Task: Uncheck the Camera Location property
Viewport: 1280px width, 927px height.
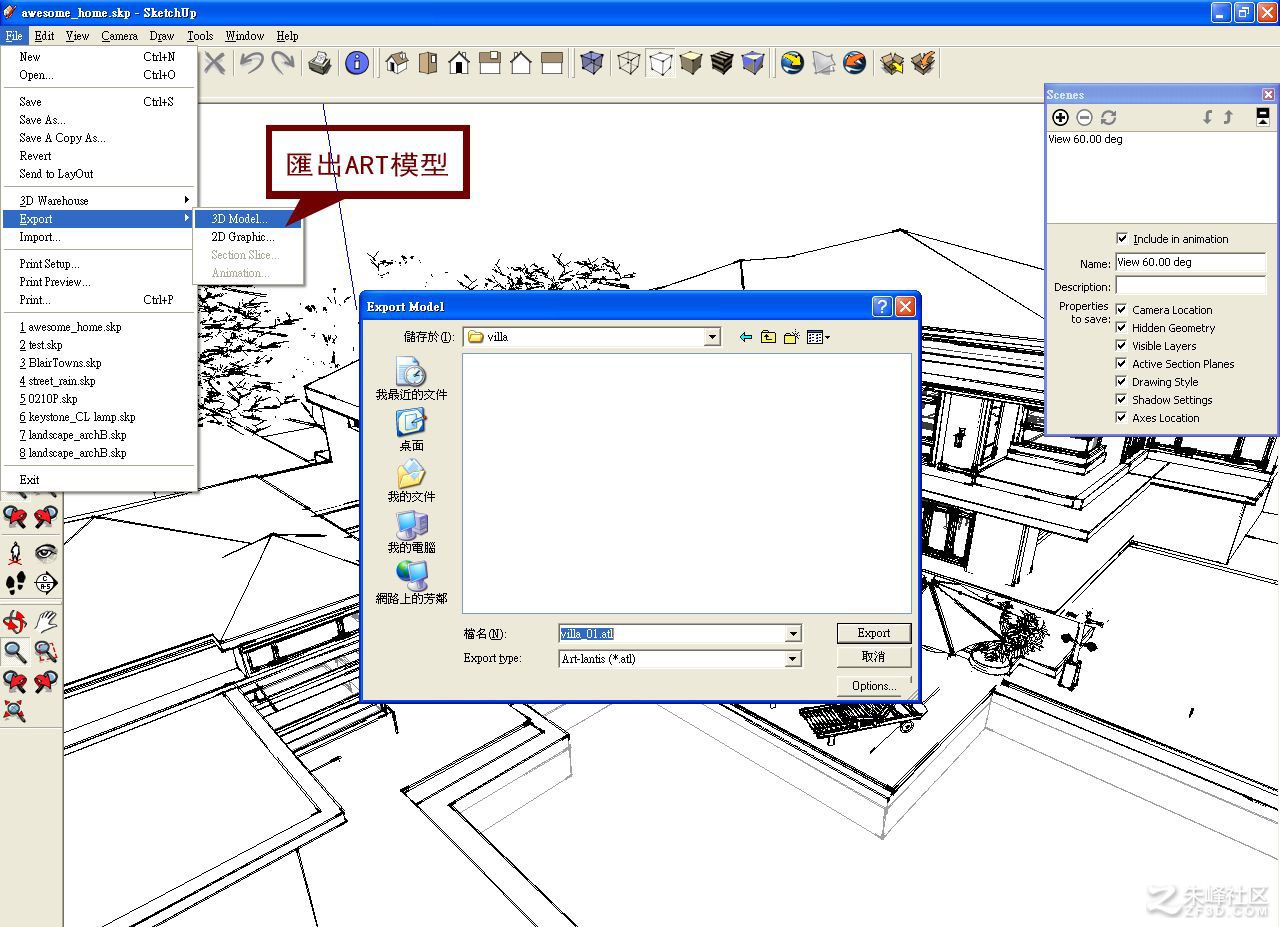Action: [x=1122, y=310]
